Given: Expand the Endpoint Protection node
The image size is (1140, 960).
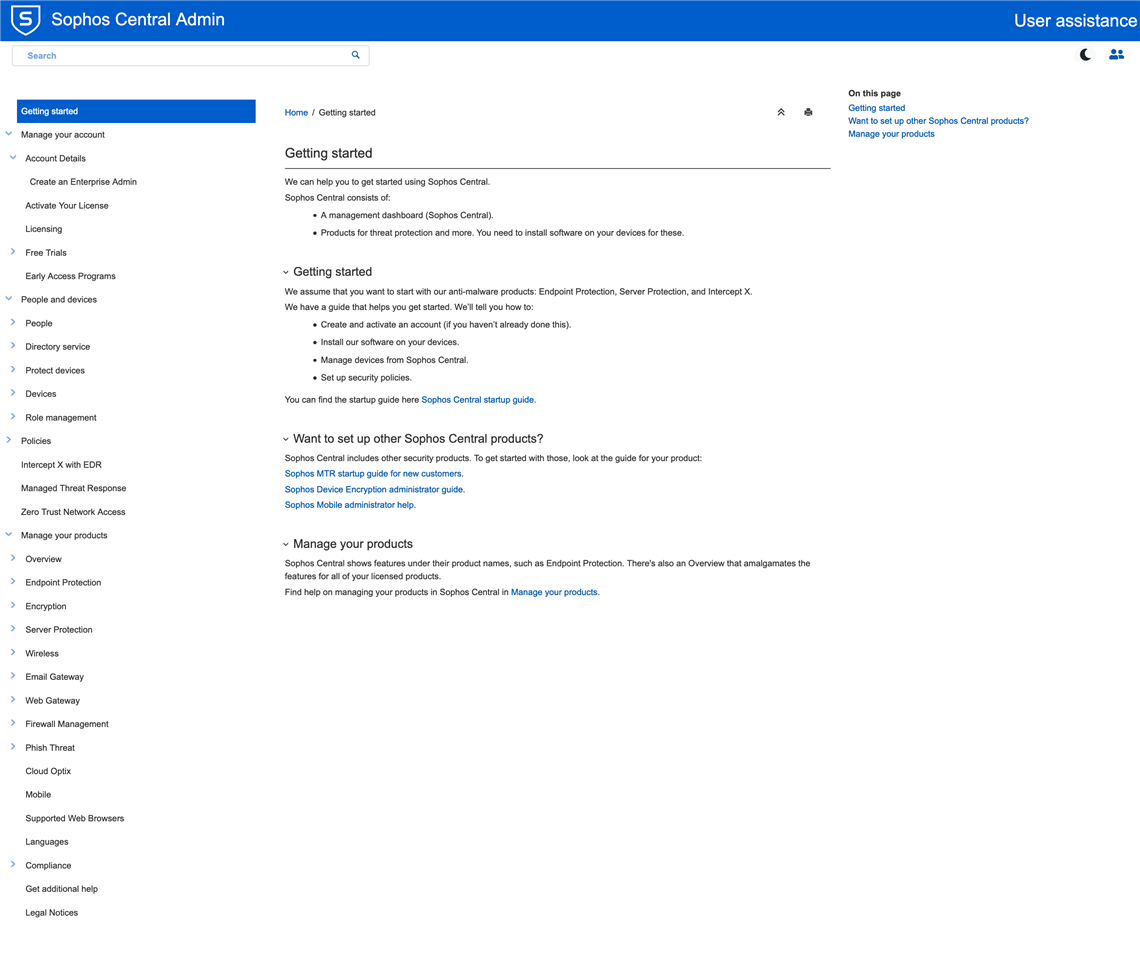Looking at the screenshot, I should pyautogui.click(x=13, y=582).
